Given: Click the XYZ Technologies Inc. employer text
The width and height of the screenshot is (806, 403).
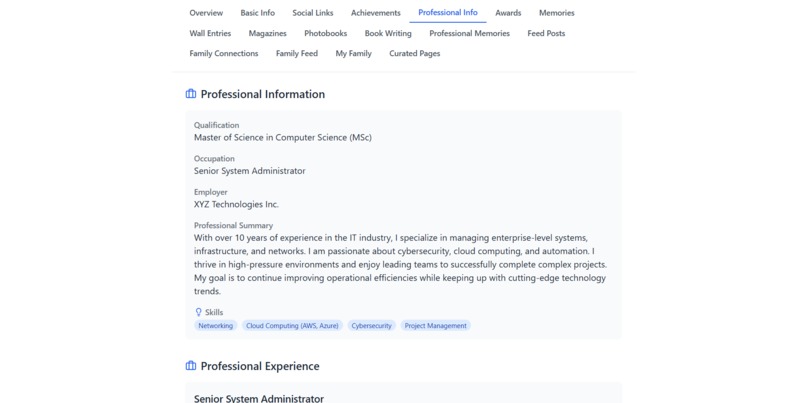Looking at the screenshot, I should (x=236, y=205).
